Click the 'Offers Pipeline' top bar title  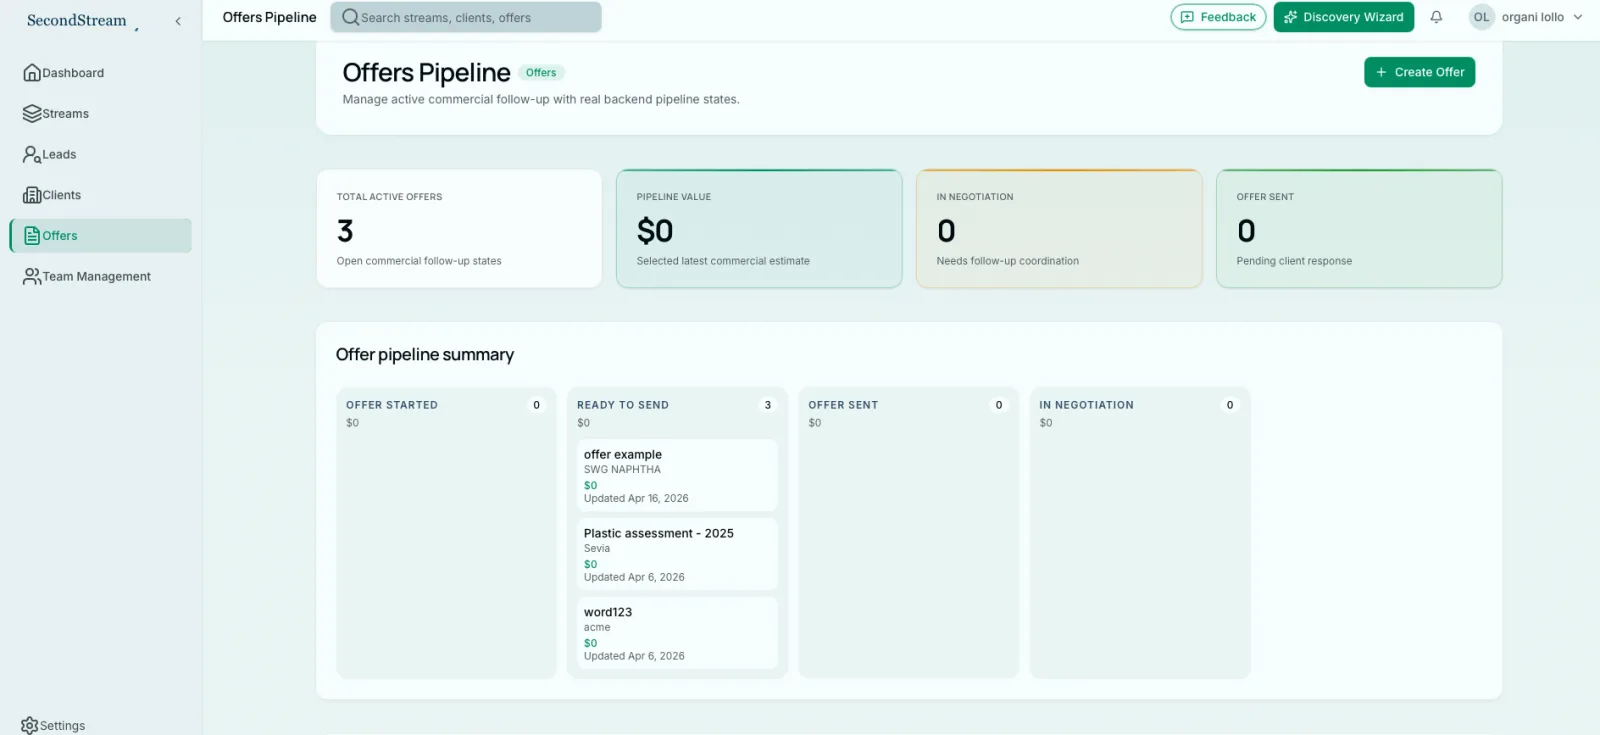click(269, 17)
